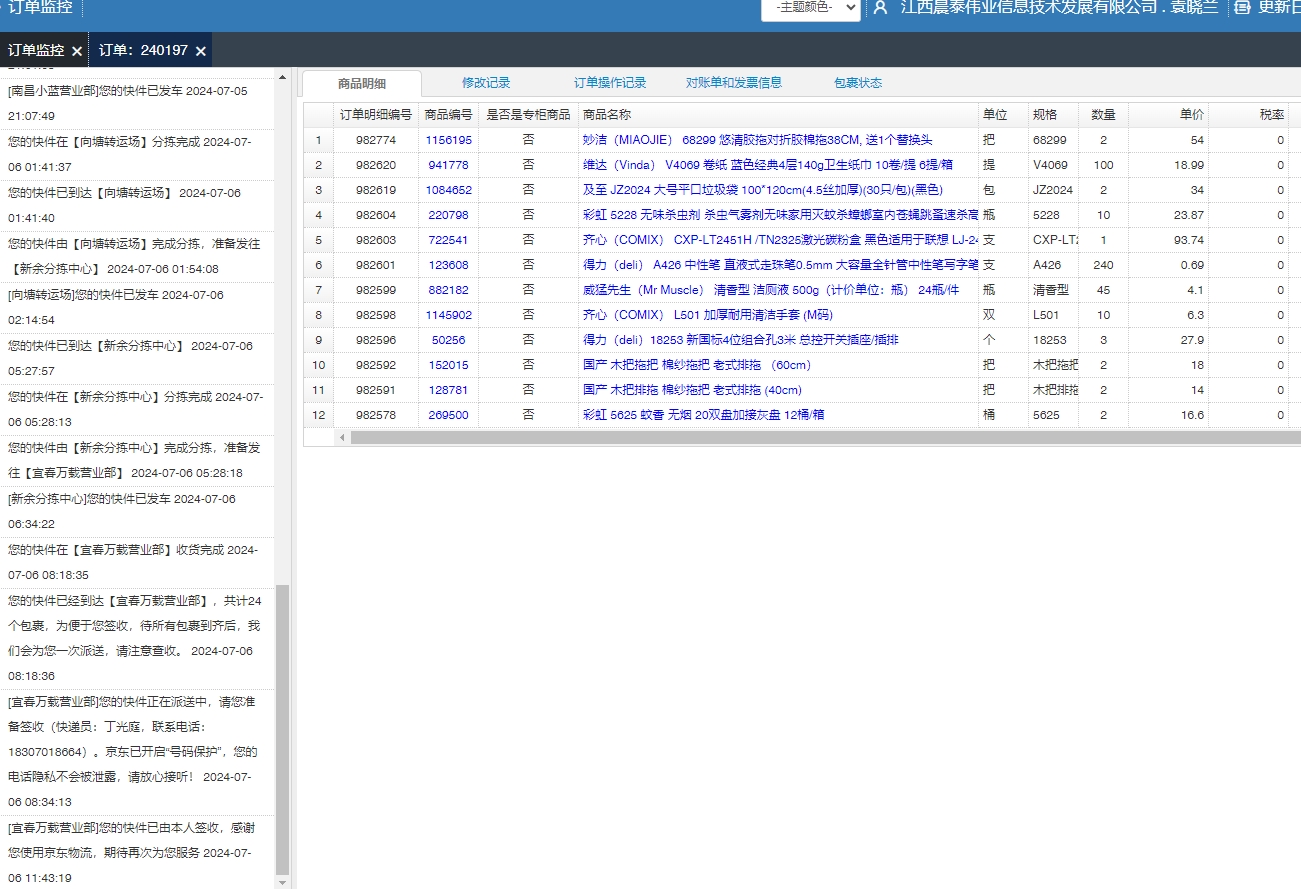Select row number 7 cell
The width and height of the screenshot is (1301, 889).
tap(318, 290)
